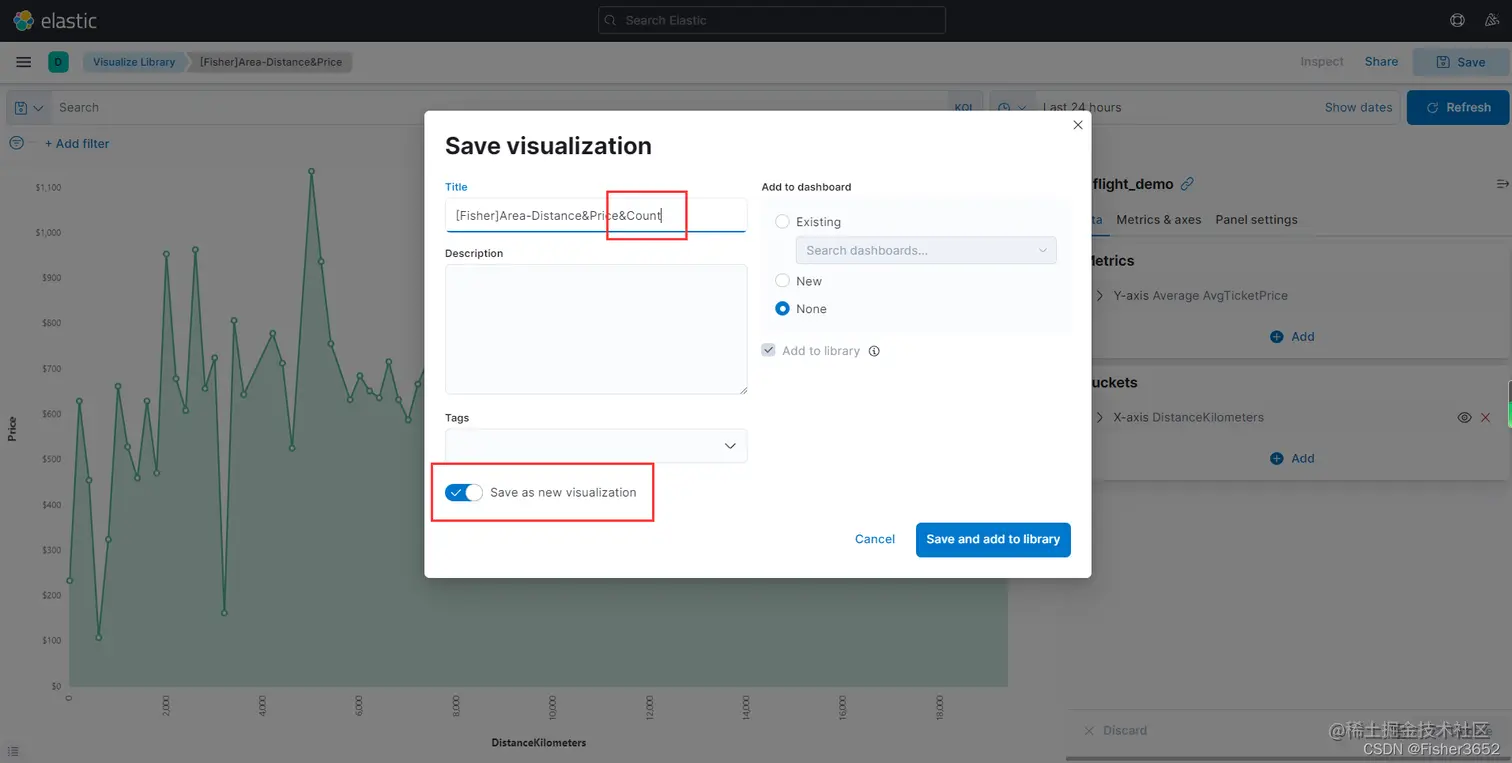Click the Description text area
Viewport: 1512px width, 763px height.
(x=596, y=329)
